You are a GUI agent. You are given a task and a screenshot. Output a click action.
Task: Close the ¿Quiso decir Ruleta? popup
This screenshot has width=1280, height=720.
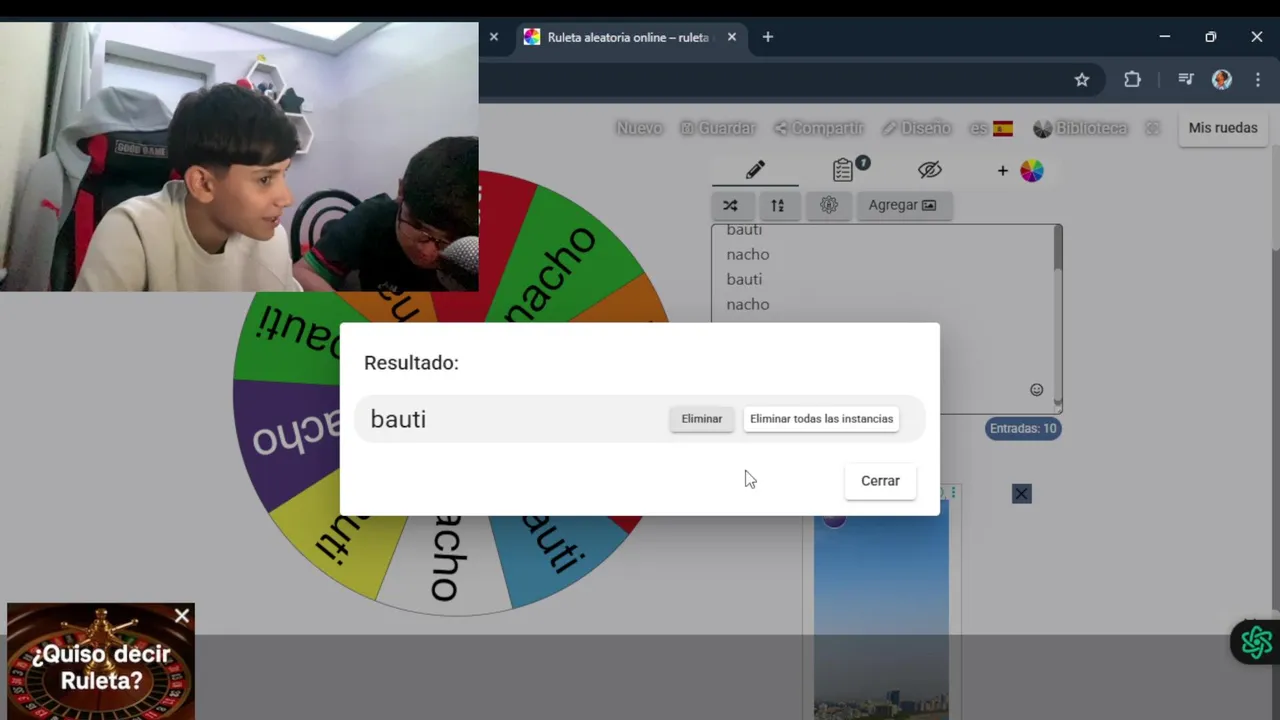click(x=182, y=616)
